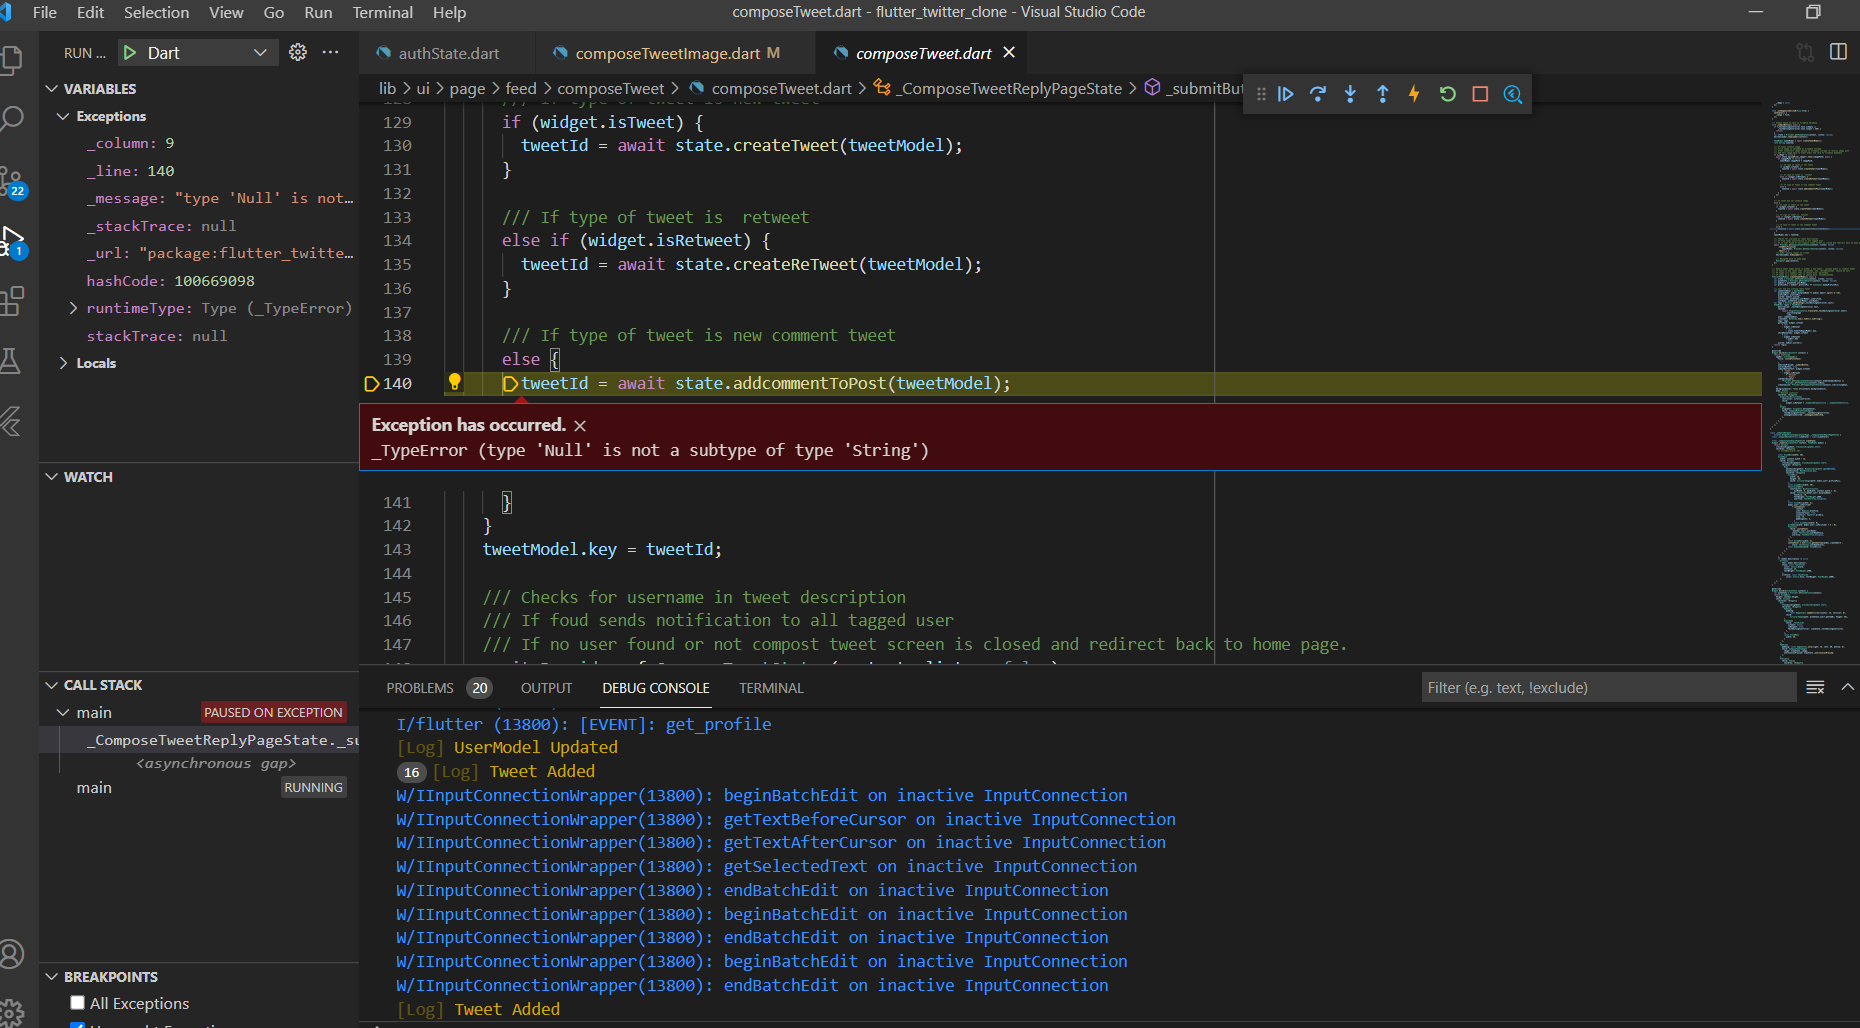Open the Explorer view in activity bar
The image size is (1860, 1028).
tap(12, 60)
